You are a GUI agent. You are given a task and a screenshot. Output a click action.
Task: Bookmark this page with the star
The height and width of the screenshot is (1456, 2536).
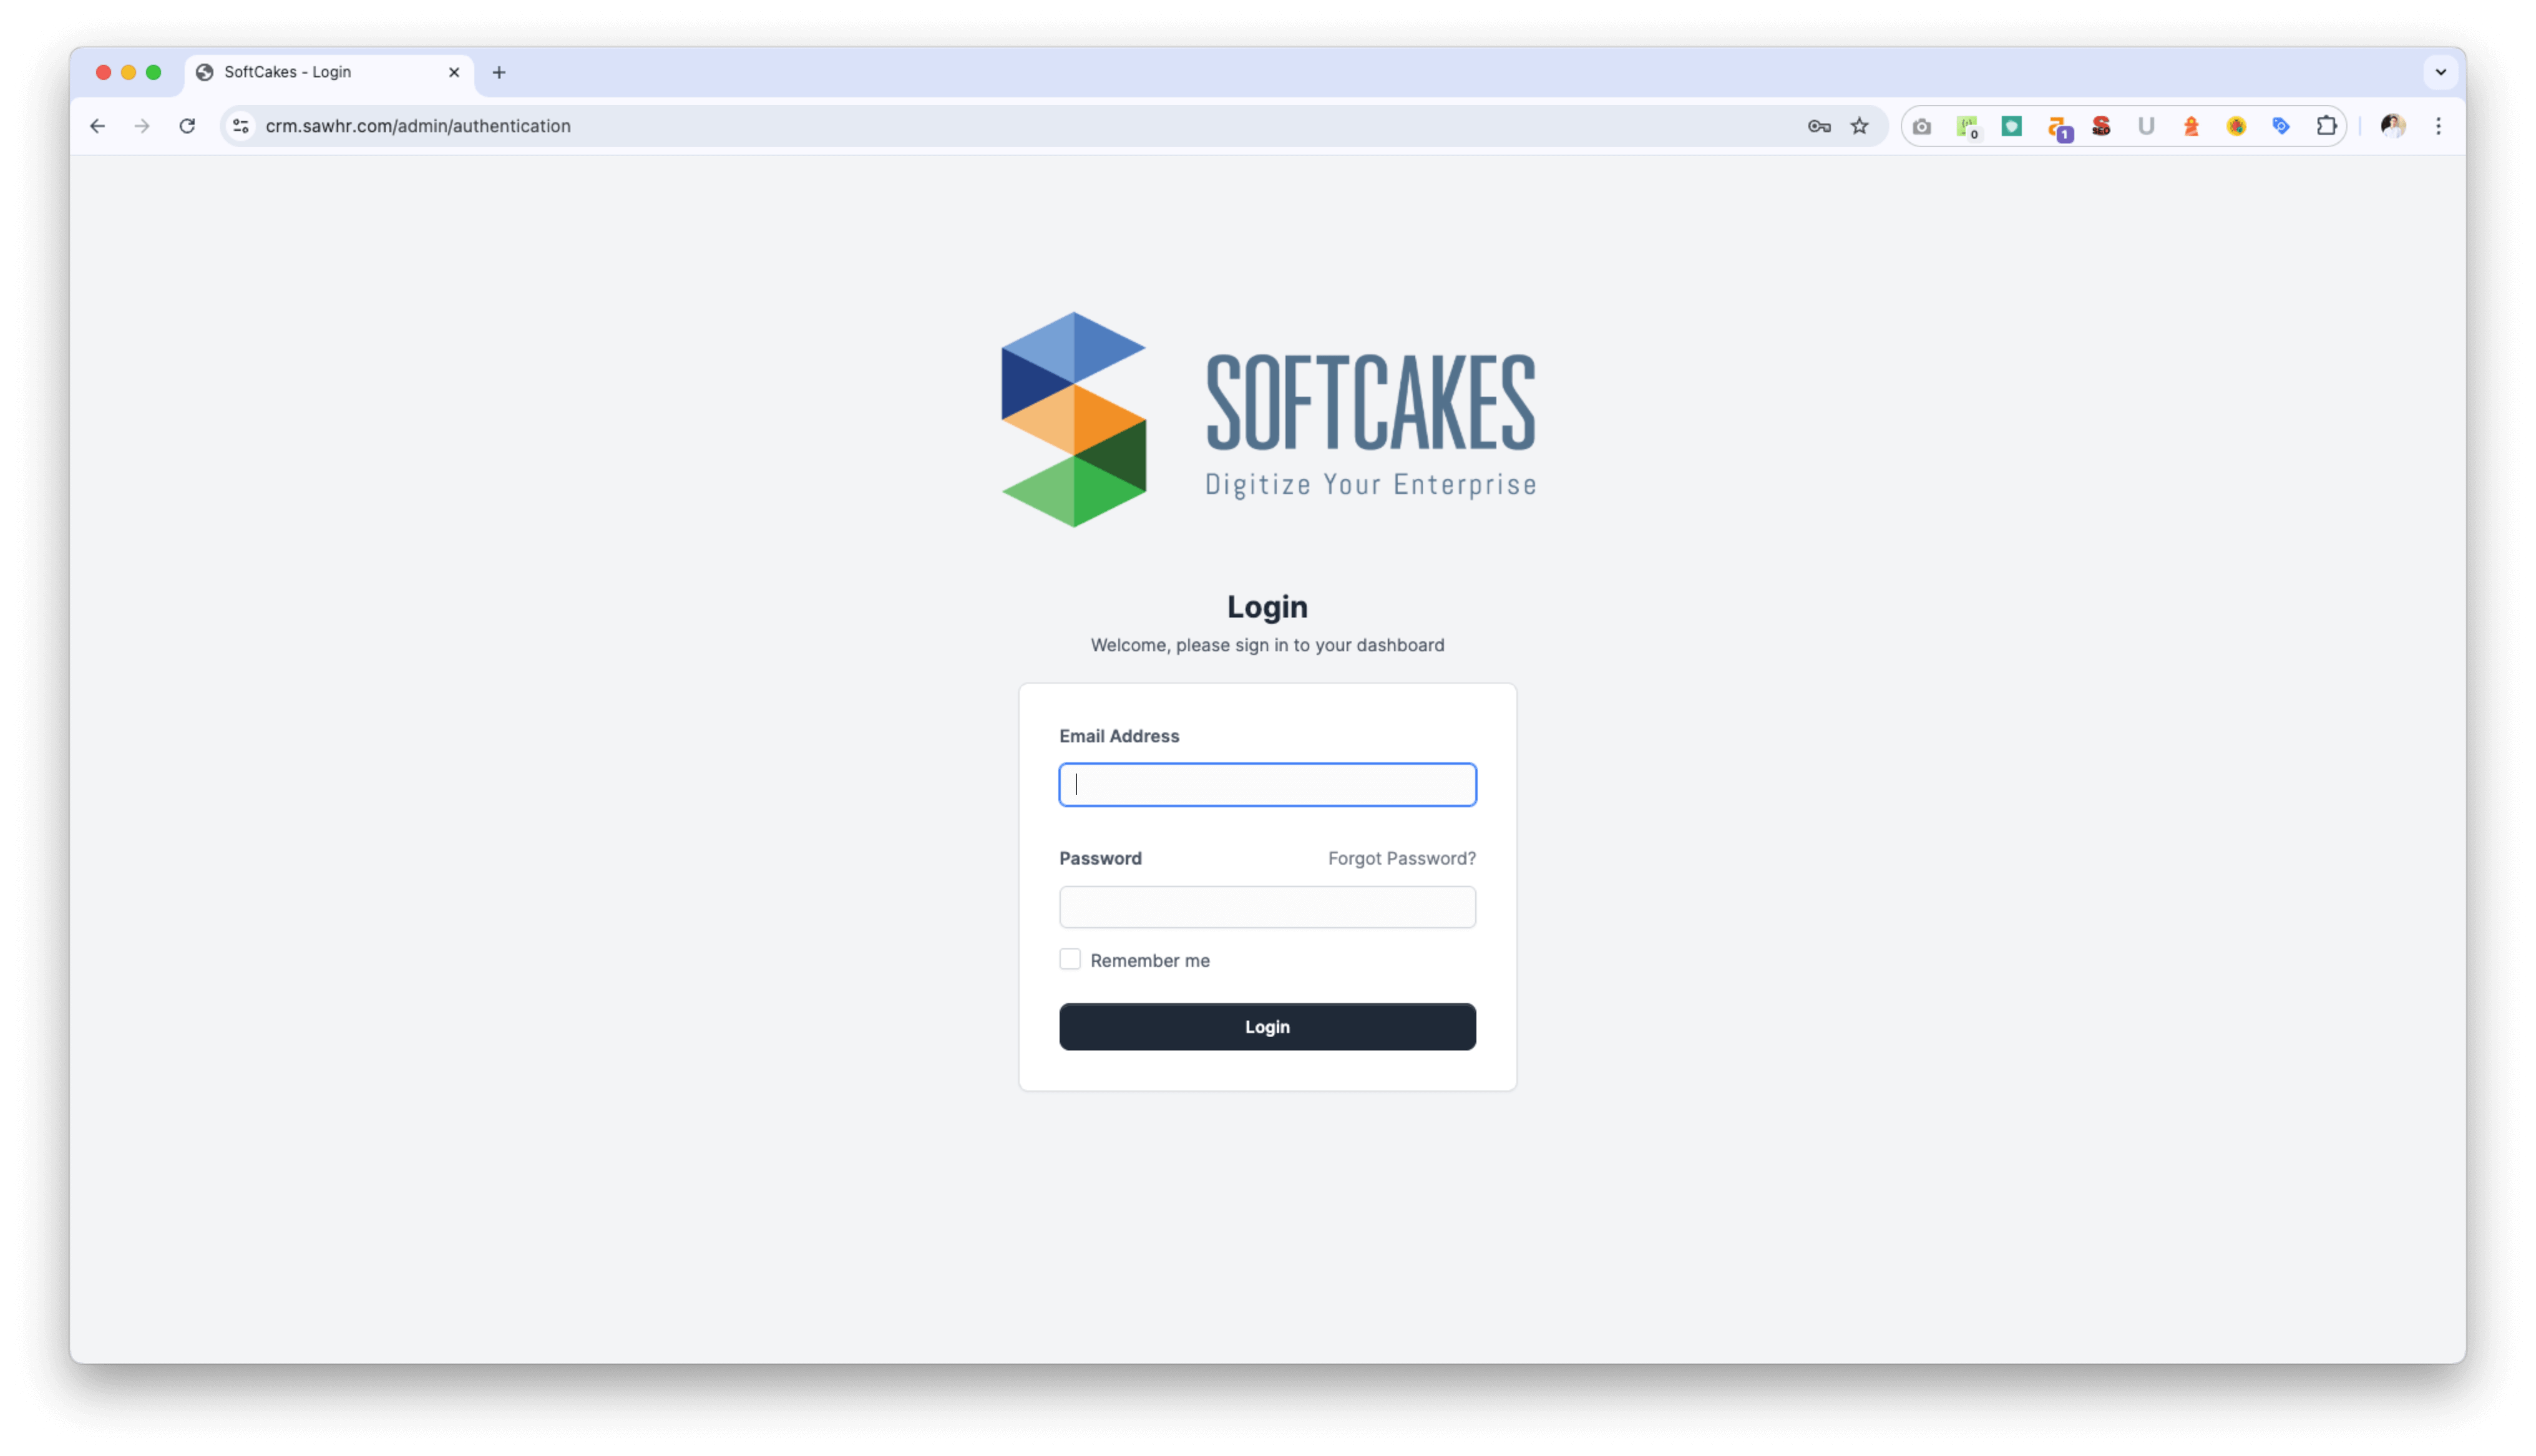pos(1860,126)
